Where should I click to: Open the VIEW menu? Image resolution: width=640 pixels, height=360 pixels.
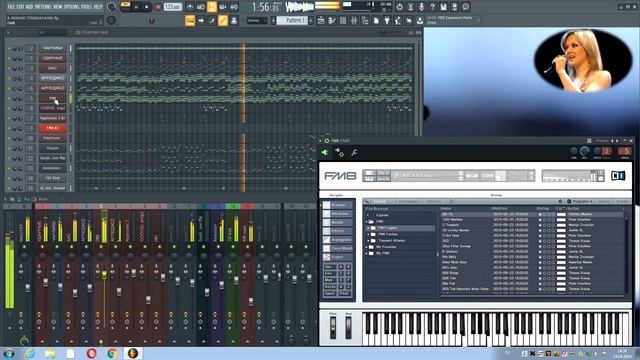point(58,7)
